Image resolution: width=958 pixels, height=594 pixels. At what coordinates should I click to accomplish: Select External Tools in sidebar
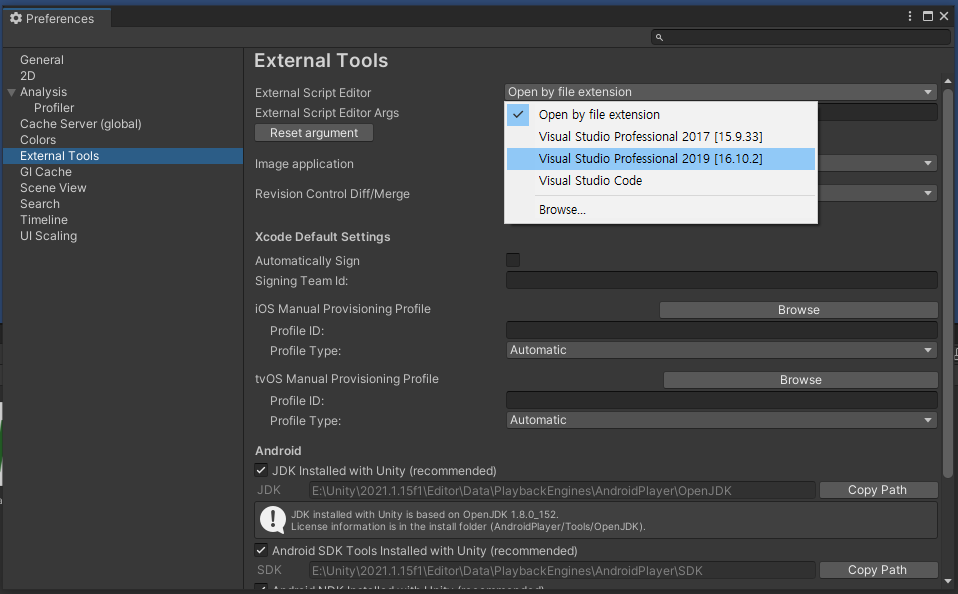(123, 156)
